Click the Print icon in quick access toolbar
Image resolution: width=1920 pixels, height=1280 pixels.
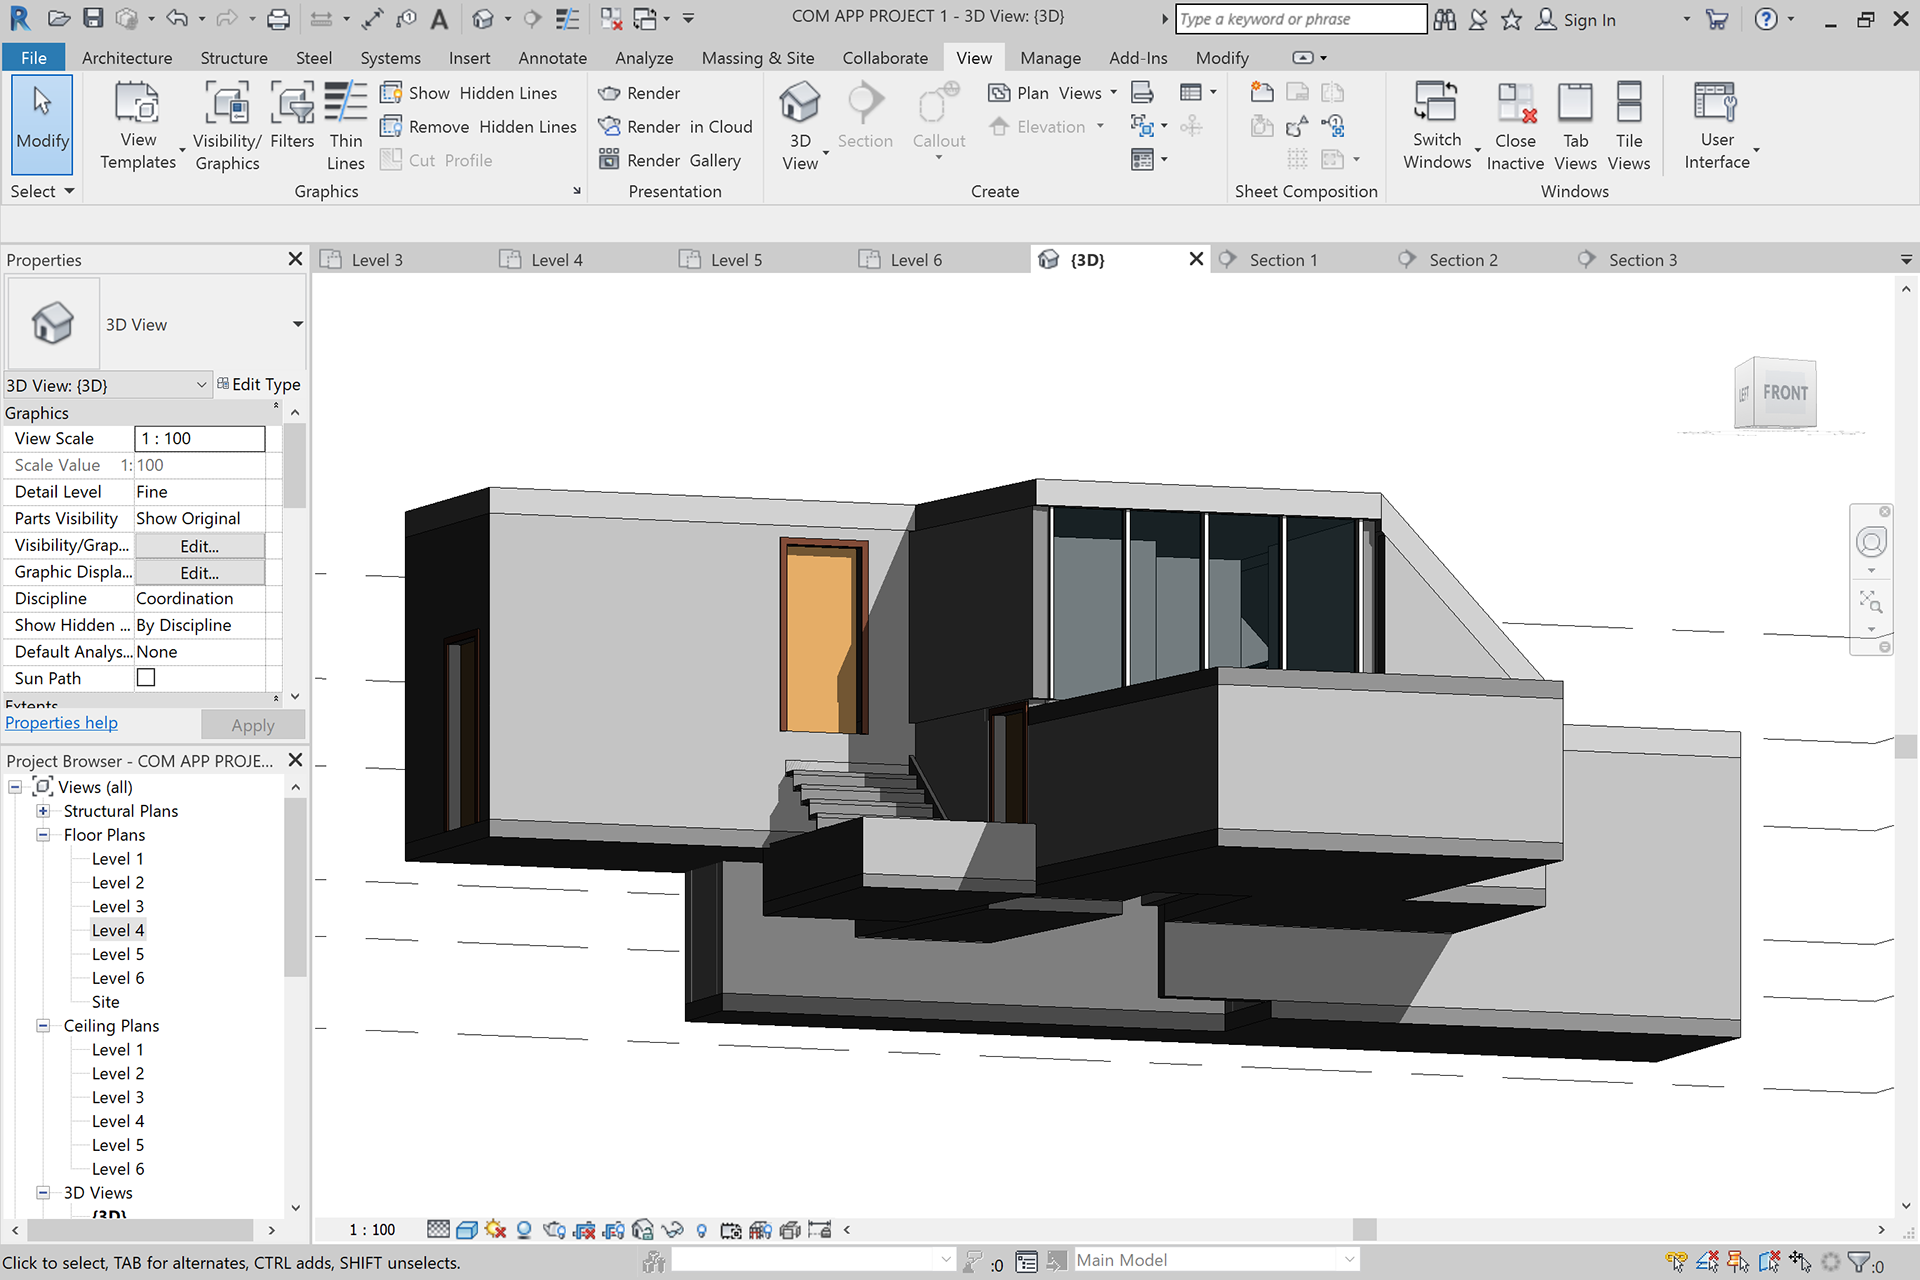point(279,18)
